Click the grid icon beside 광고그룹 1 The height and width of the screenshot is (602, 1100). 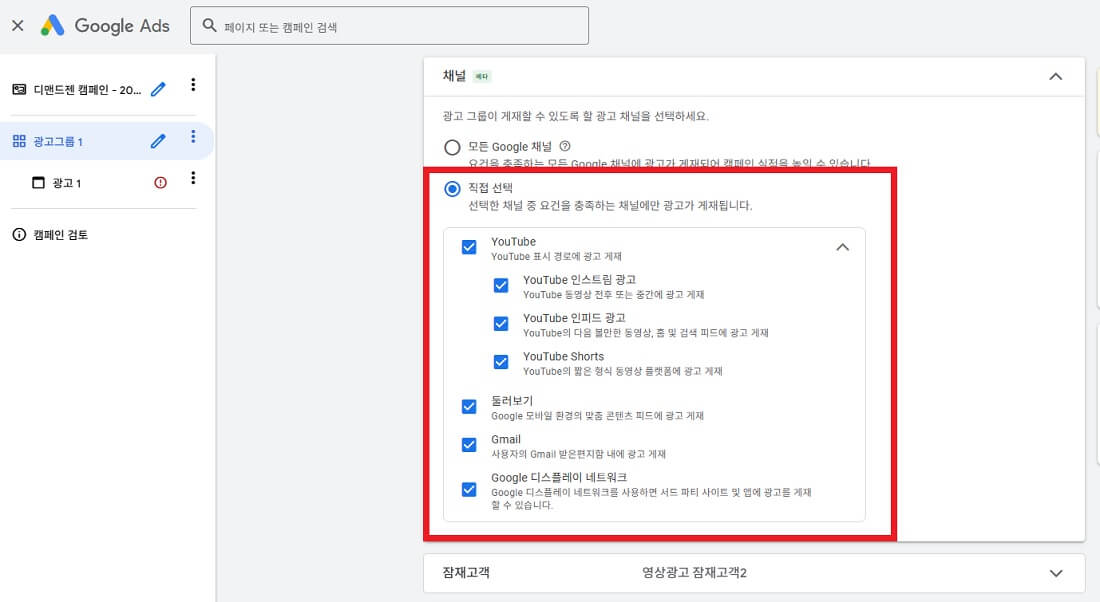coord(19,141)
